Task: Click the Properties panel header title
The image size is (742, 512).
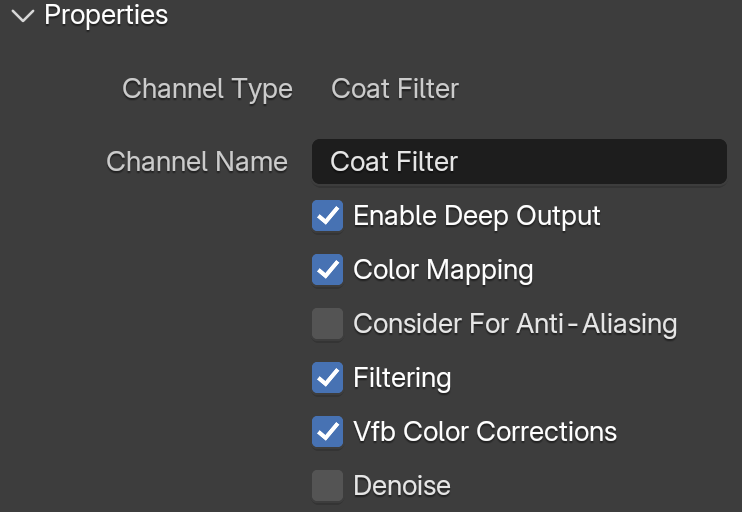Action: pyautogui.click(x=106, y=15)
